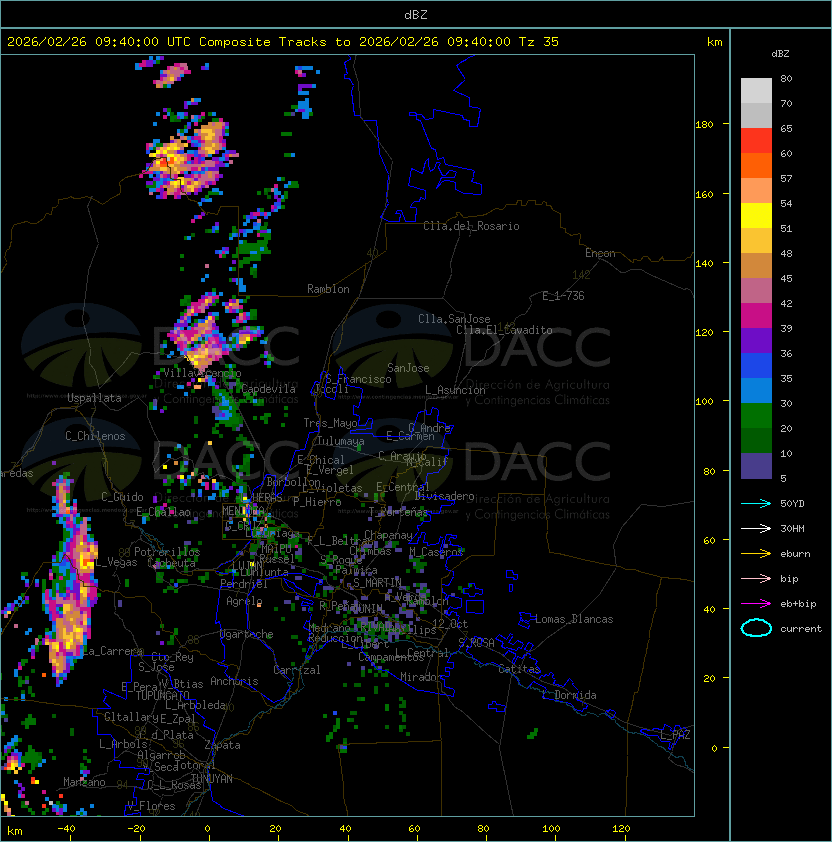Select the light blue swatch between 35 and 30
The image size is (832, 842).
[756, 391]
